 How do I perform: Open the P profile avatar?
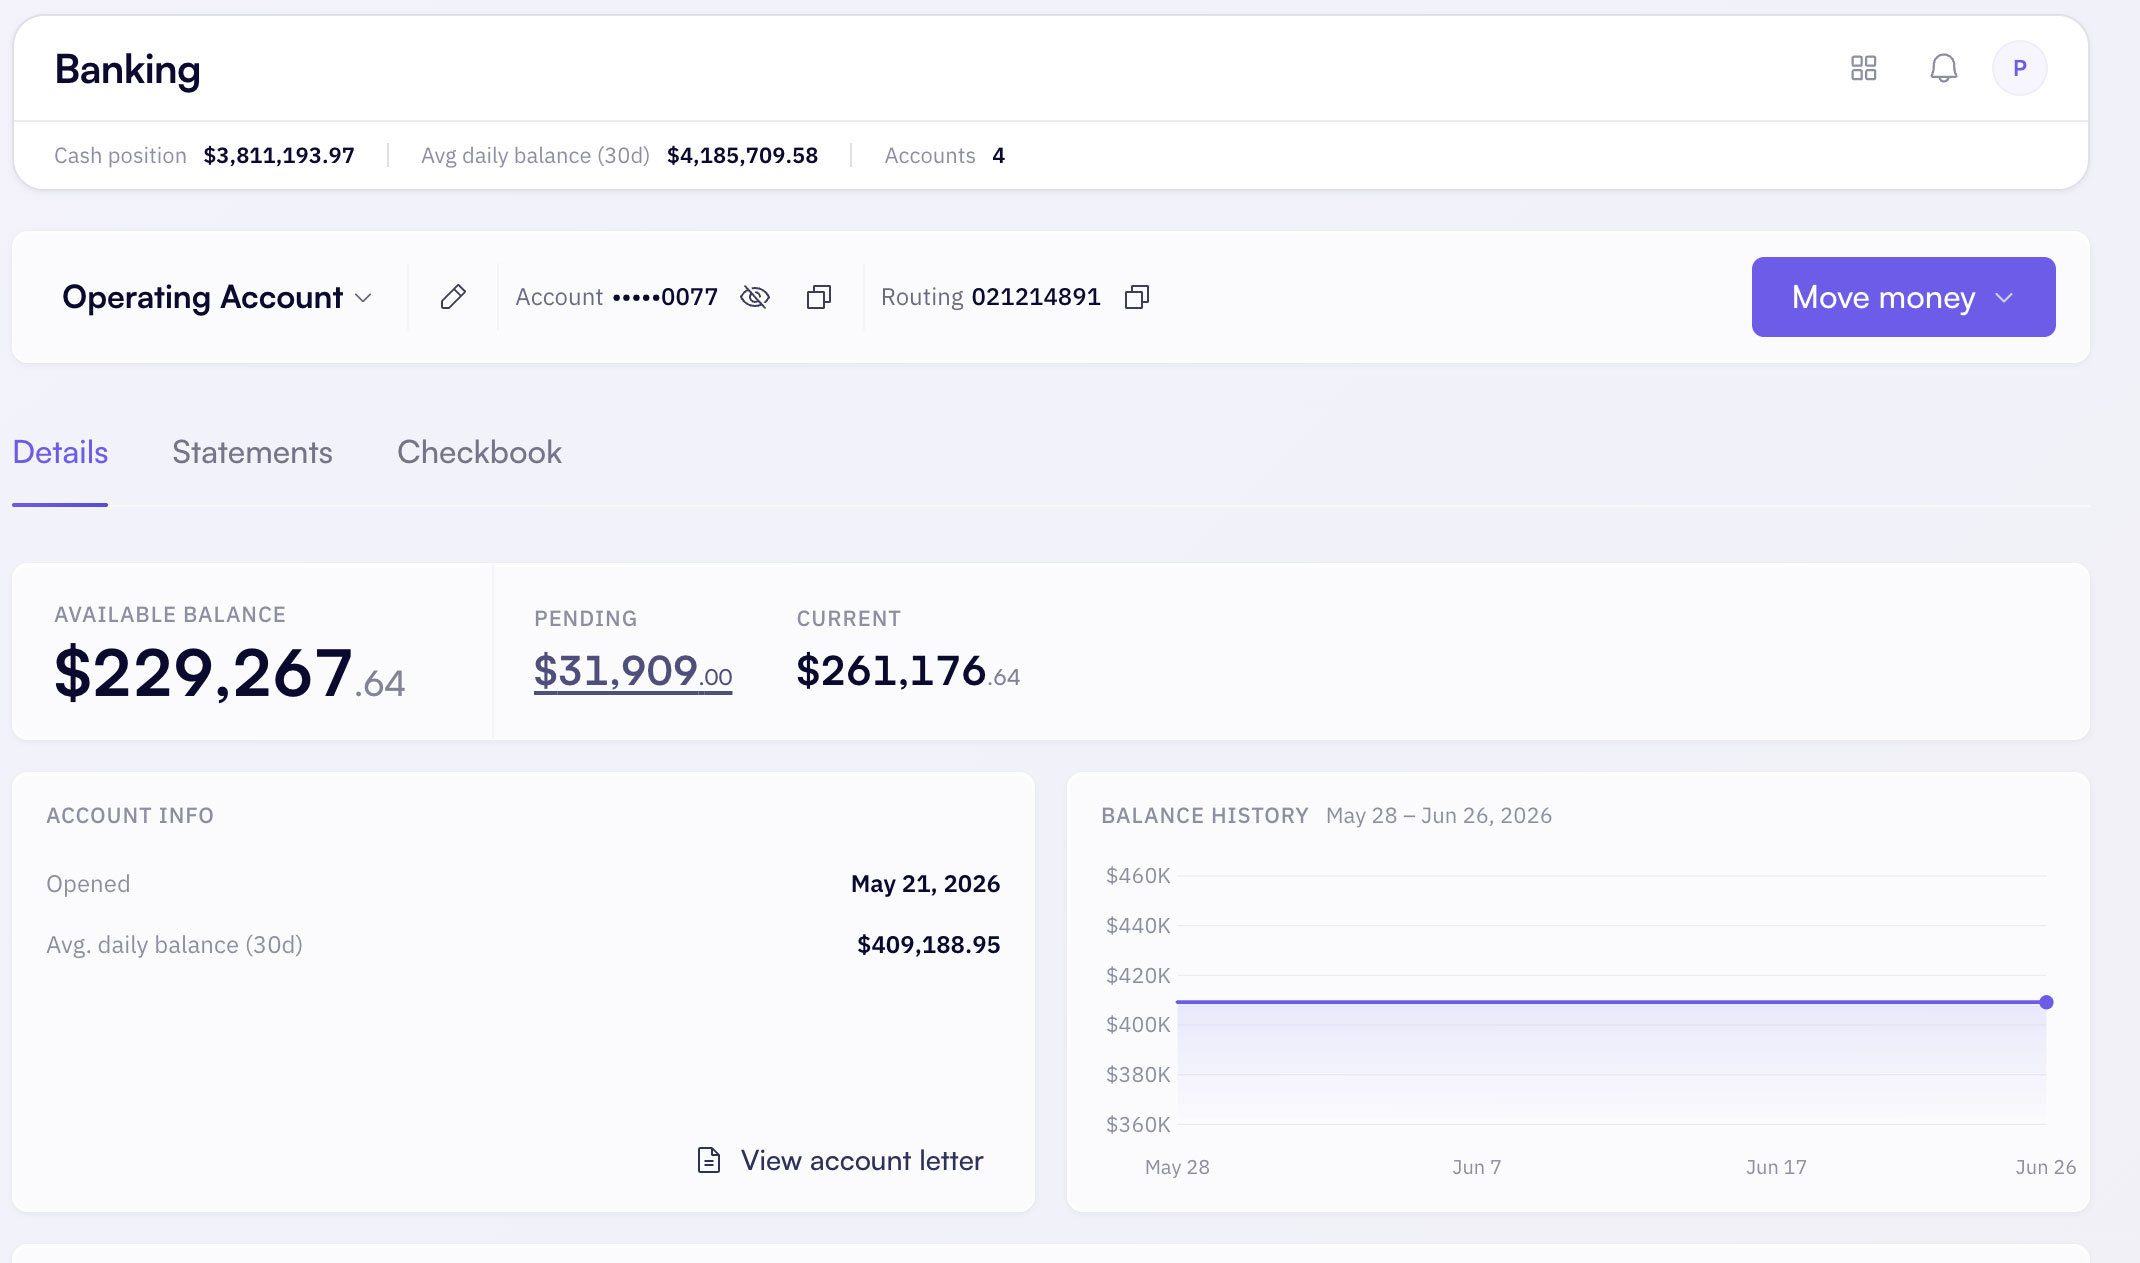2019,68
